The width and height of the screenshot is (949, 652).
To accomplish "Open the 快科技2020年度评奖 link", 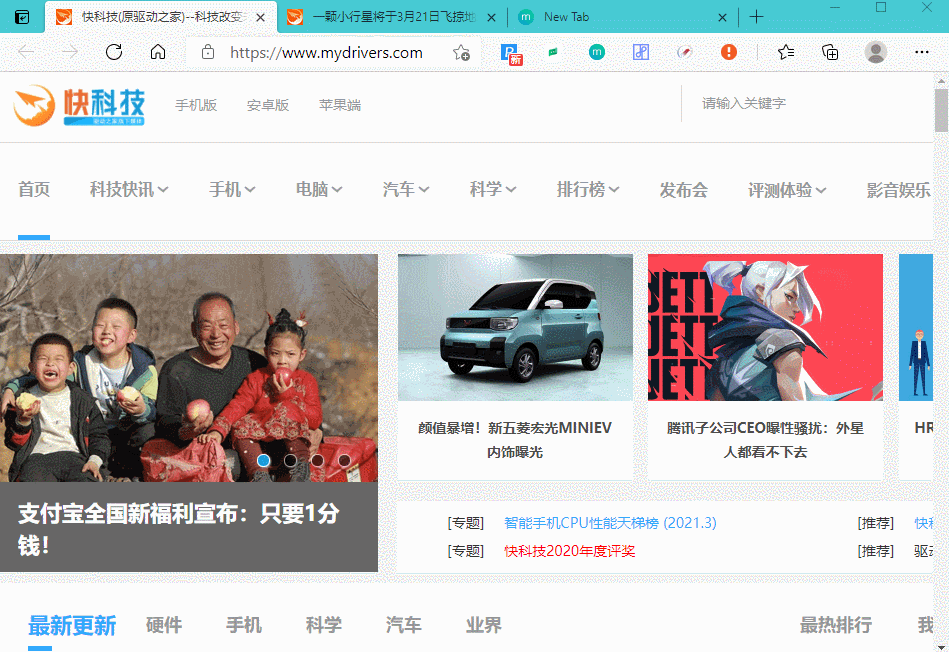I will point(571,550).
